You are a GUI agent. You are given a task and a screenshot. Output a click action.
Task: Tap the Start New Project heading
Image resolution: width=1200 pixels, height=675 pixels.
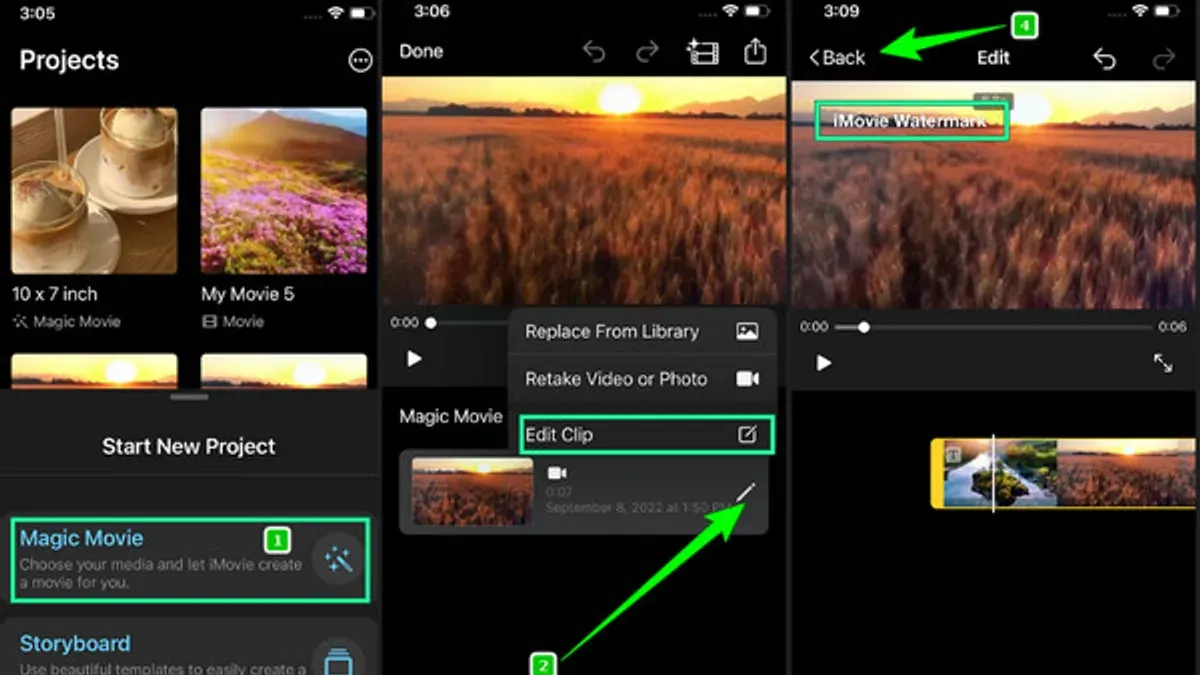189,446
